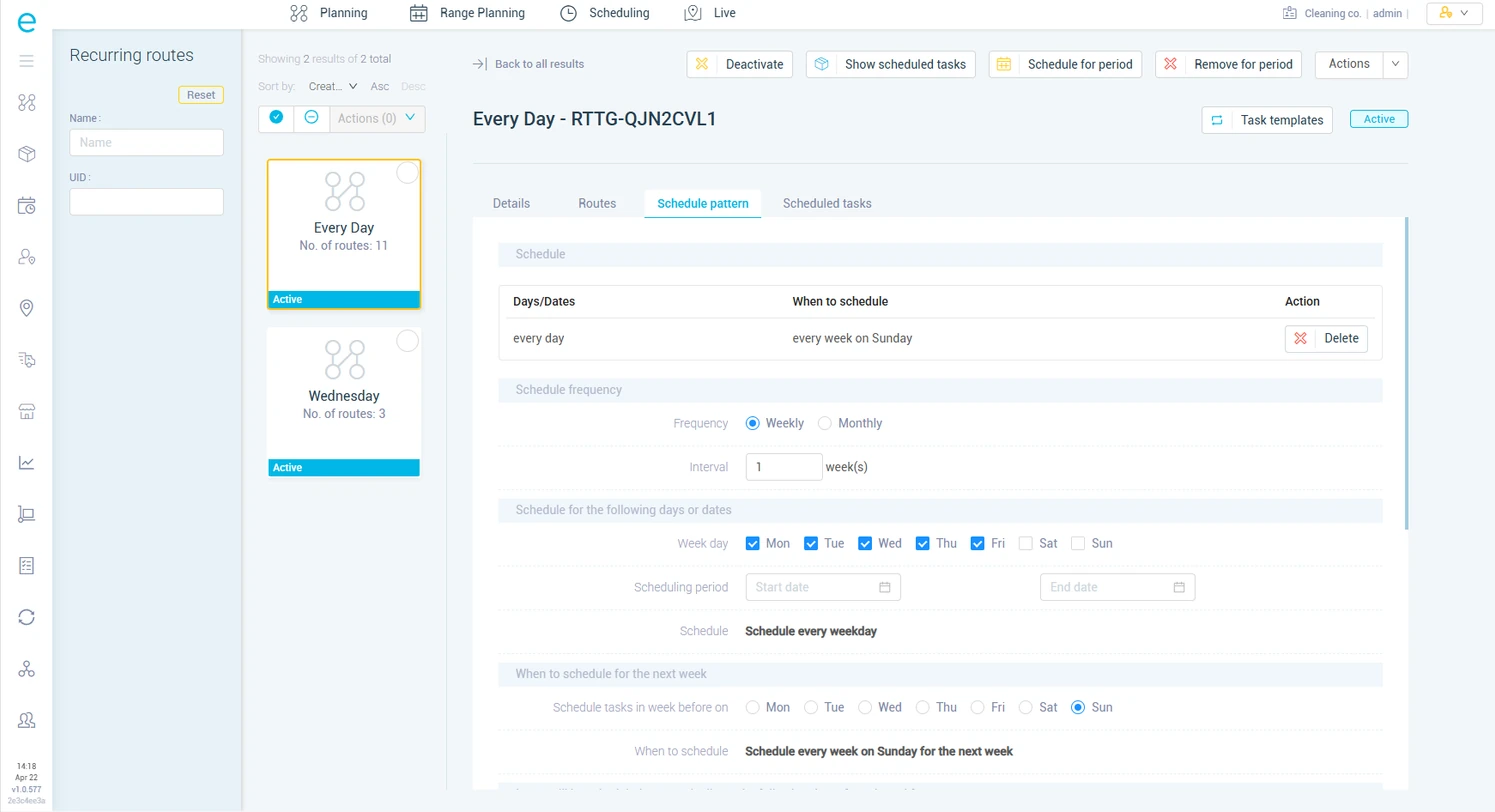
Task: Click the calendar icon in End date field
Action: point(1179,587)
